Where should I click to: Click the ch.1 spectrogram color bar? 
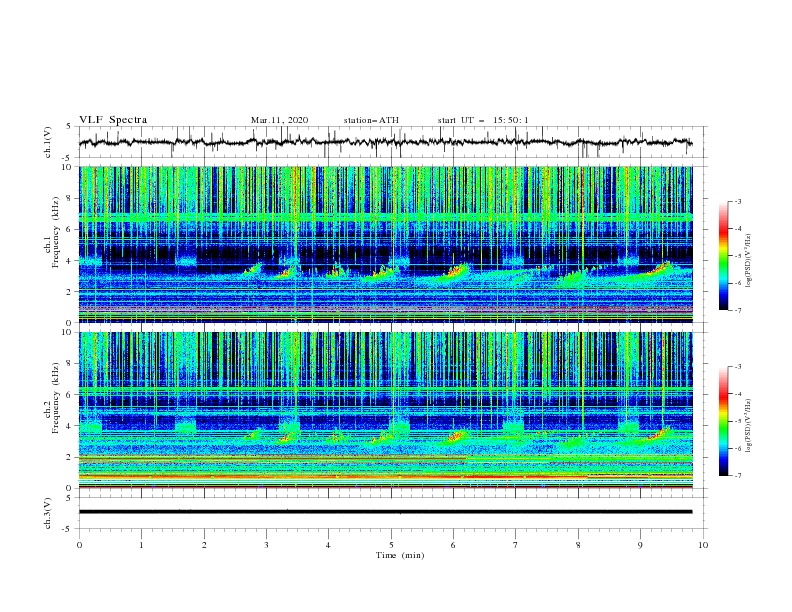point(723,256)
